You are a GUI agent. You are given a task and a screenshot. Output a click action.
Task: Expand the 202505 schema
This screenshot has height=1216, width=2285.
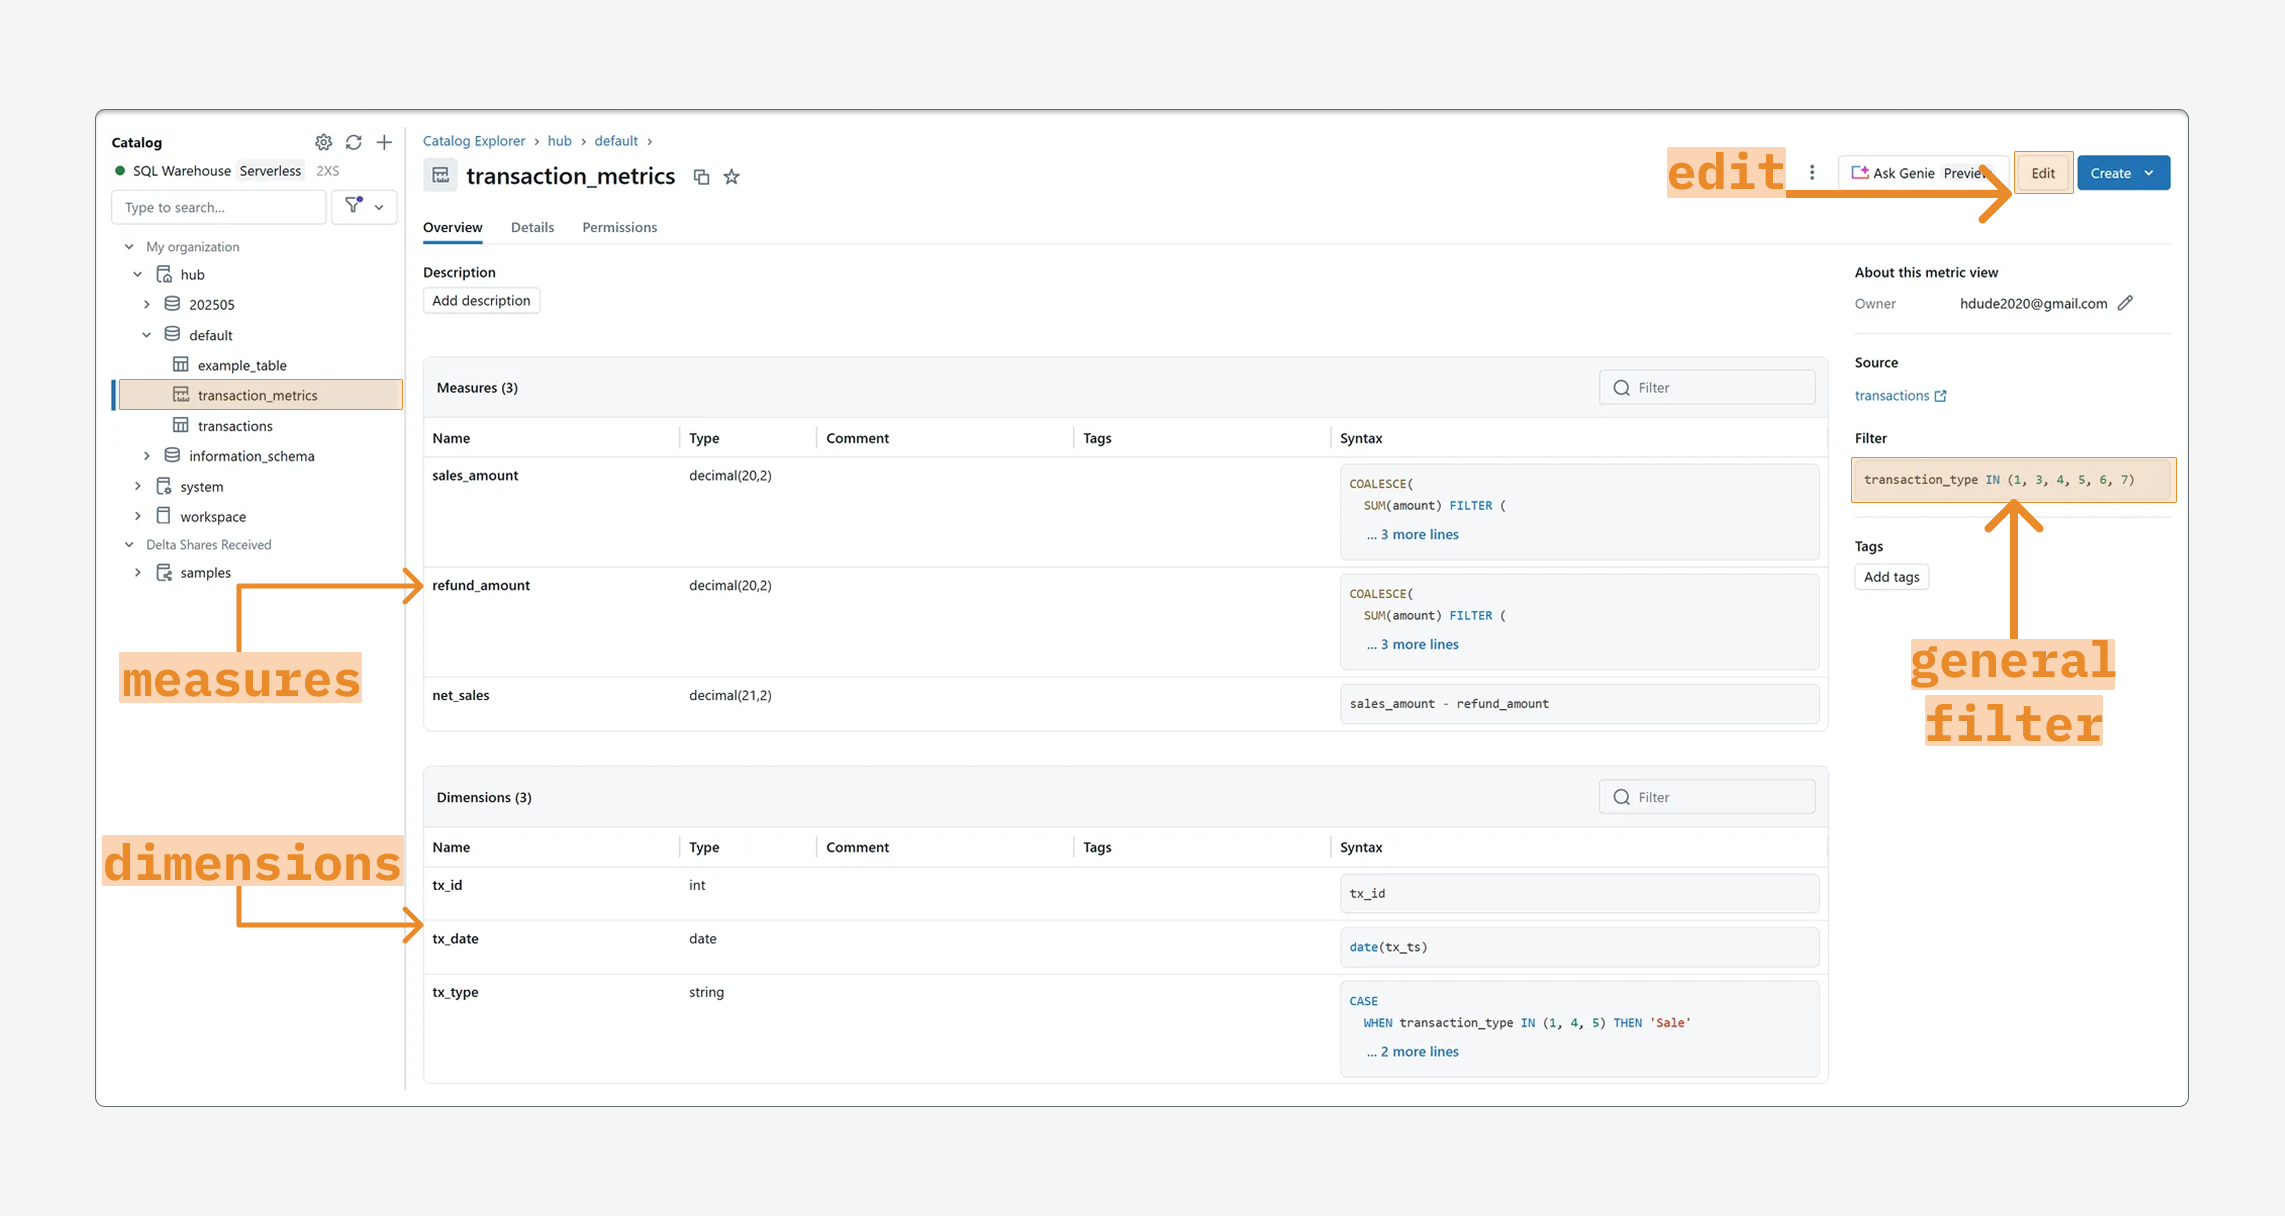pyautogui.click(x=147, y=304)
